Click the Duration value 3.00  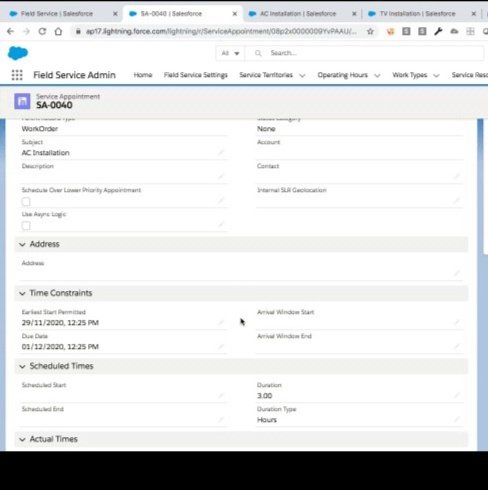[x=265, y=396]
